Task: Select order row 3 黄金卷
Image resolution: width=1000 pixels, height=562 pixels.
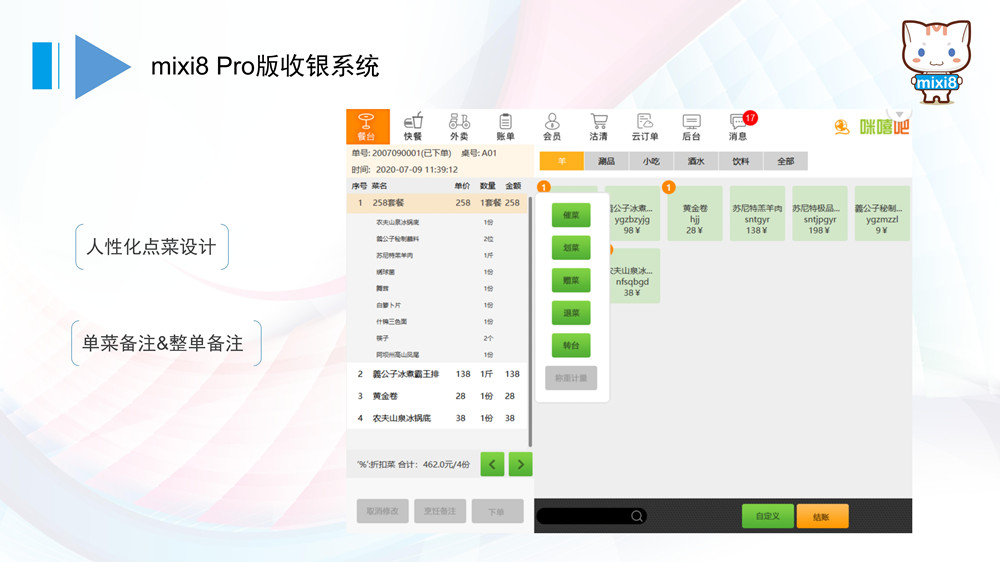Action: coord(438,396)
